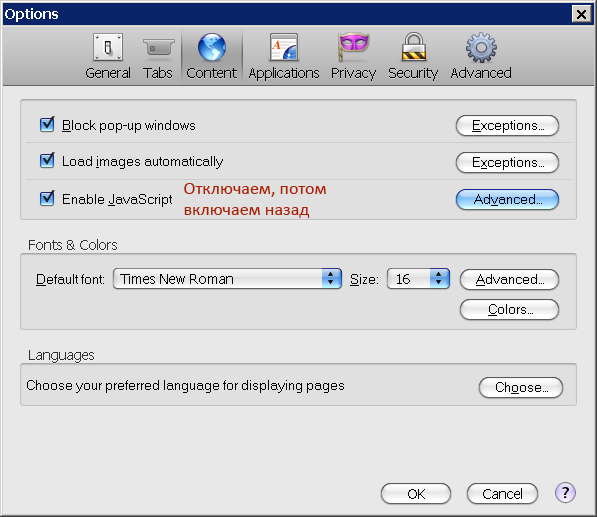This screenshot has height=517, width=597.
Task: Open the Colors dialog button
Action: [x=509, y=310]
